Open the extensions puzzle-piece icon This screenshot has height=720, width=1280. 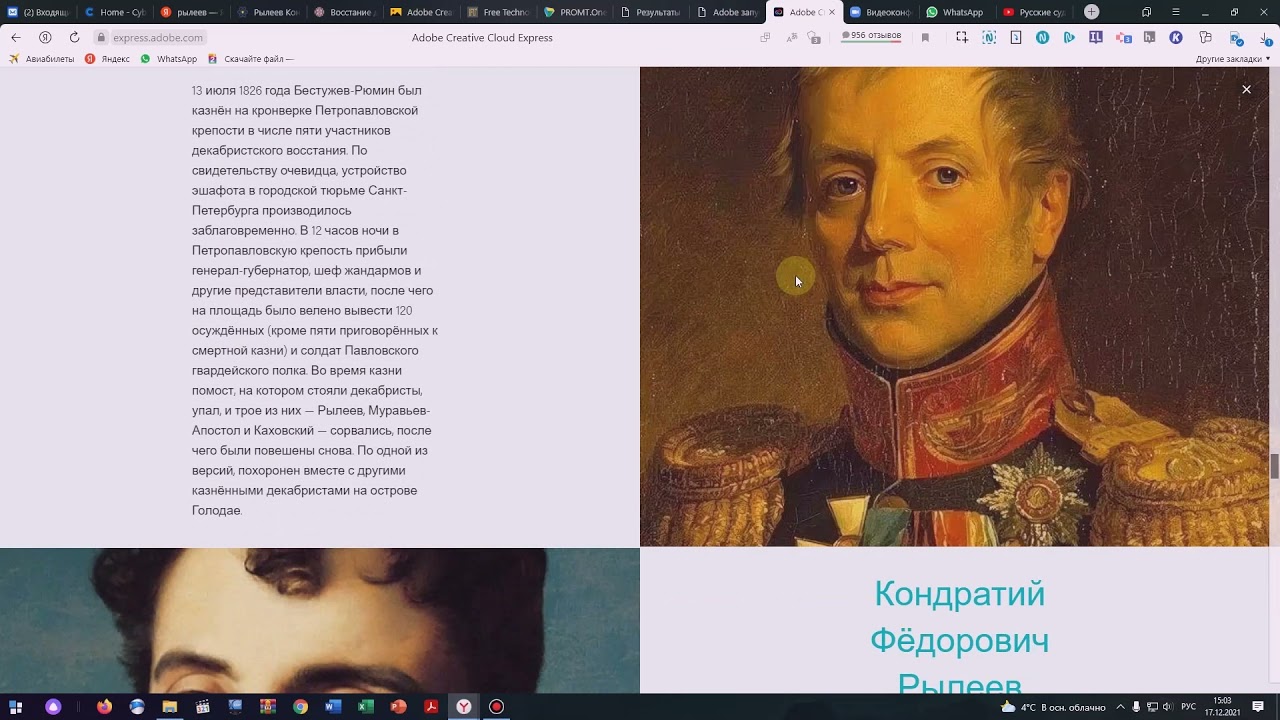click(1205, 37)
